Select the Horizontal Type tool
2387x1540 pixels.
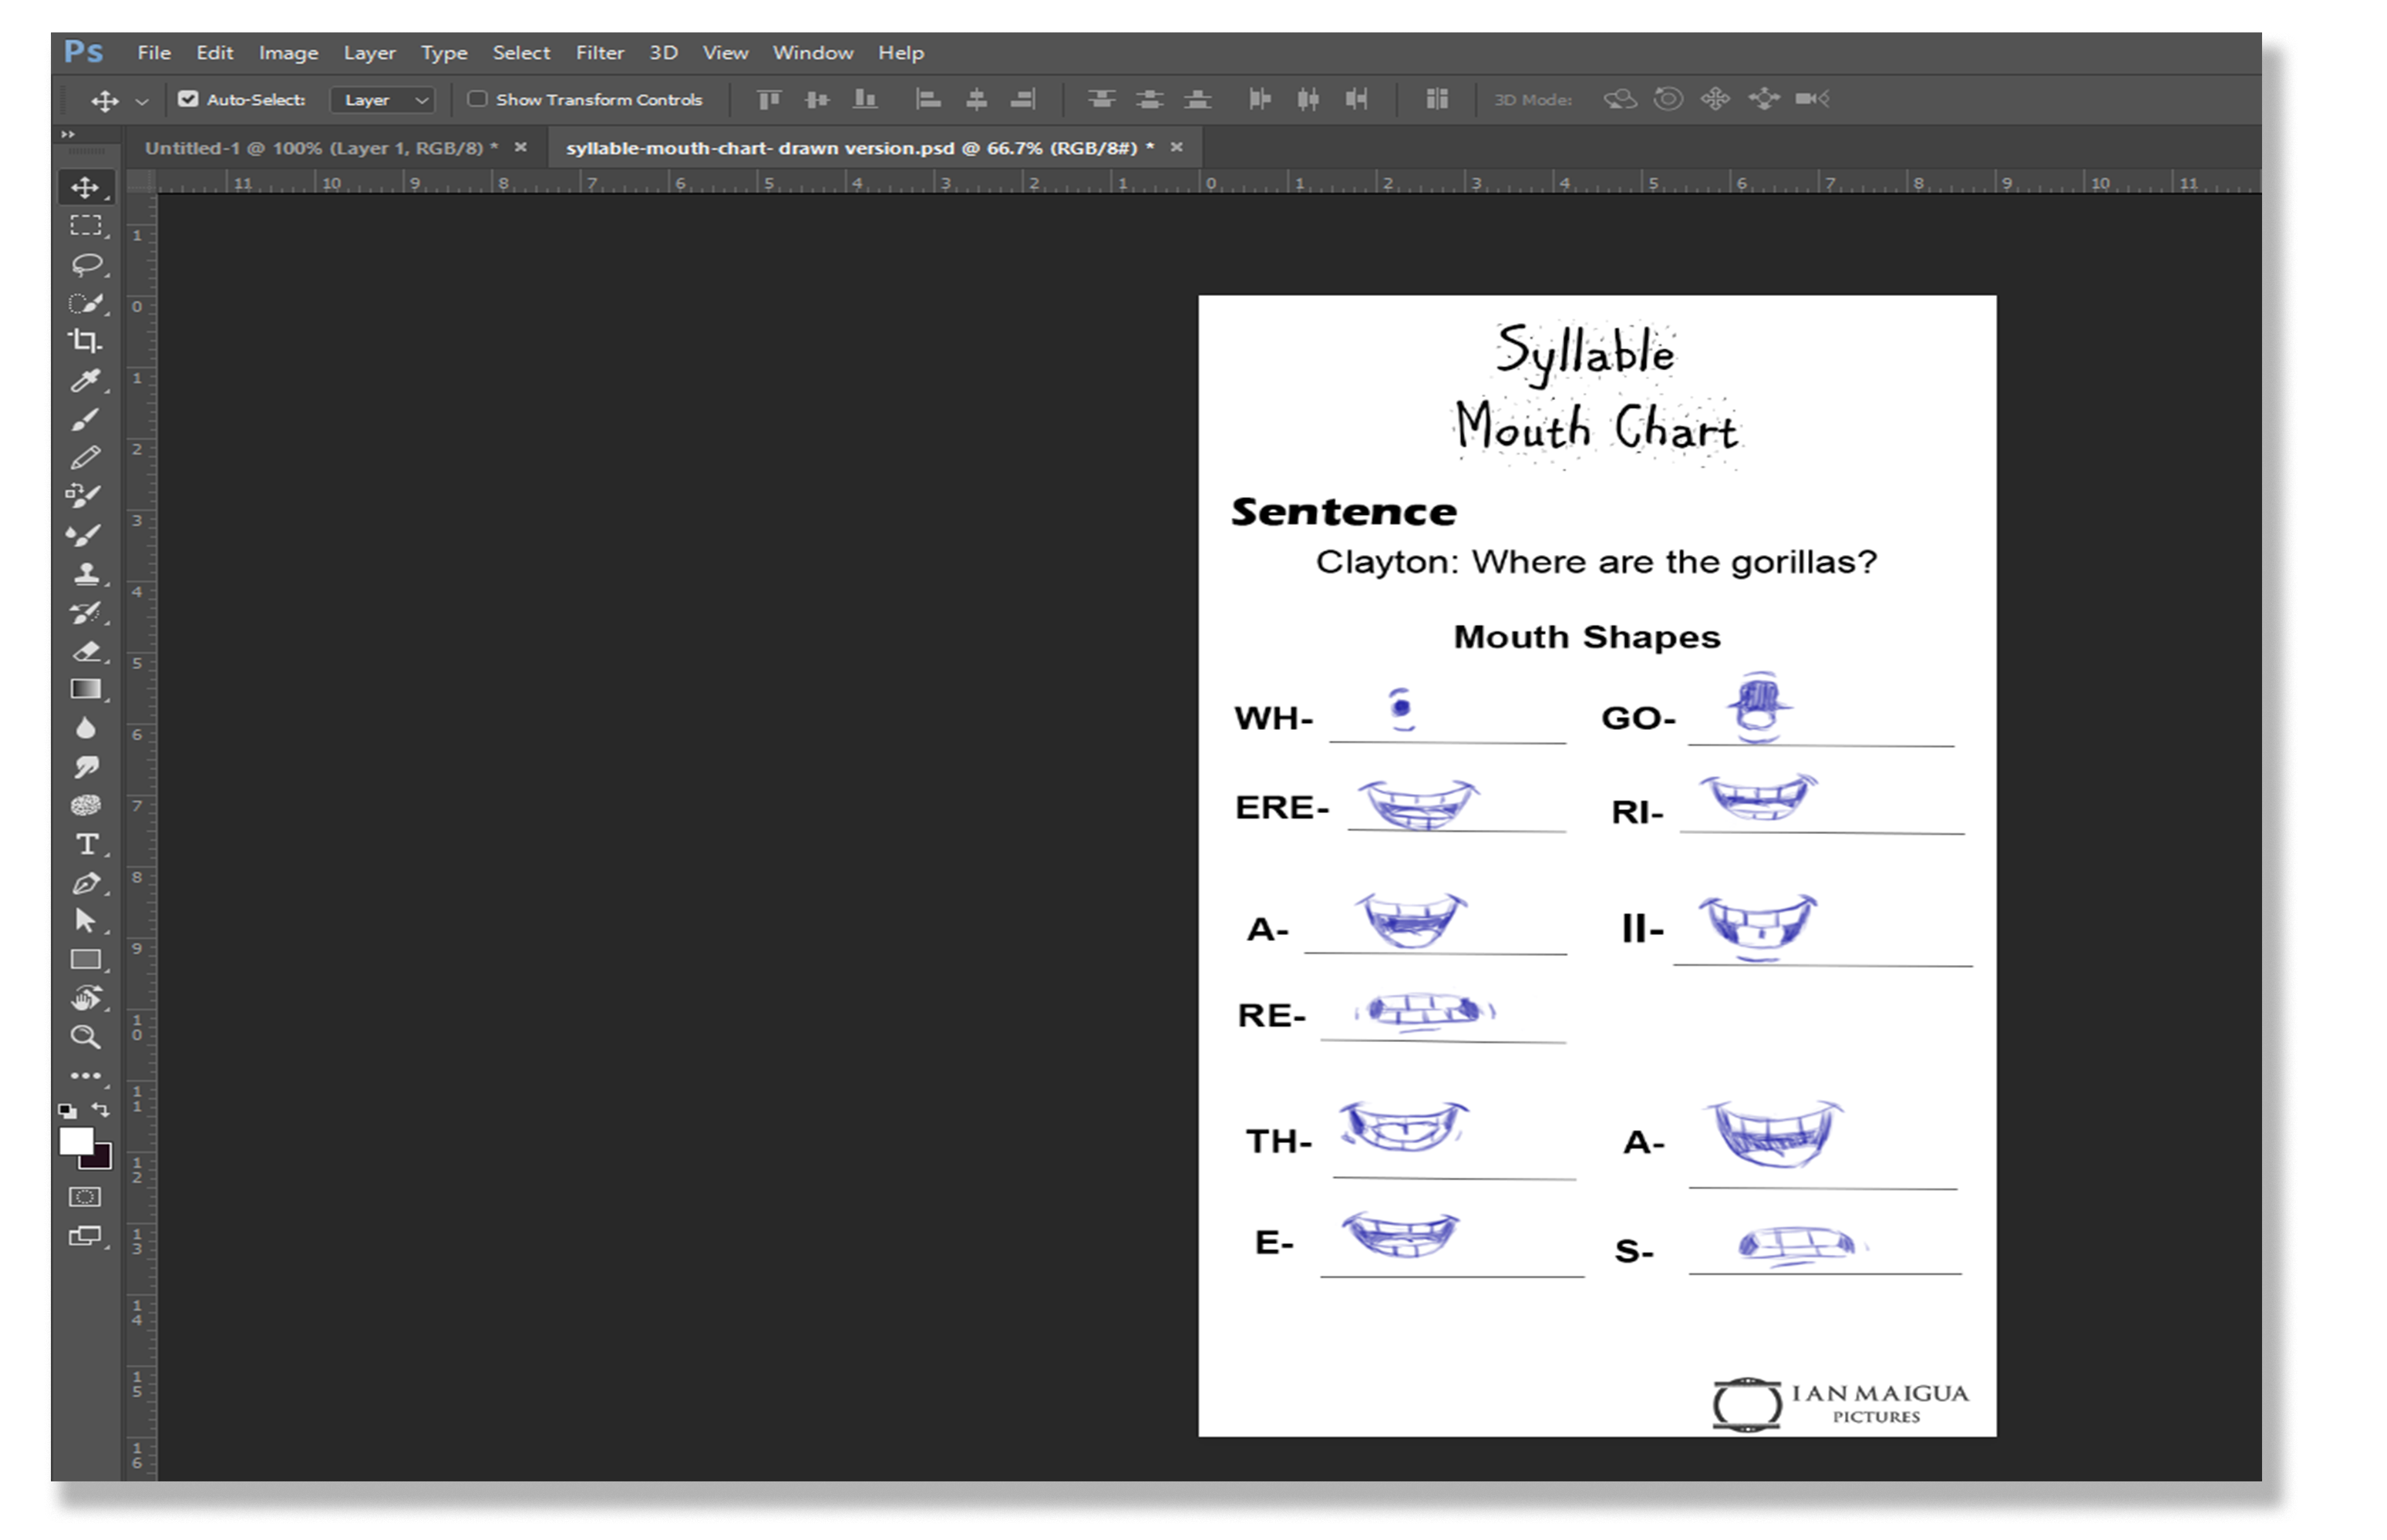(87, 844)
